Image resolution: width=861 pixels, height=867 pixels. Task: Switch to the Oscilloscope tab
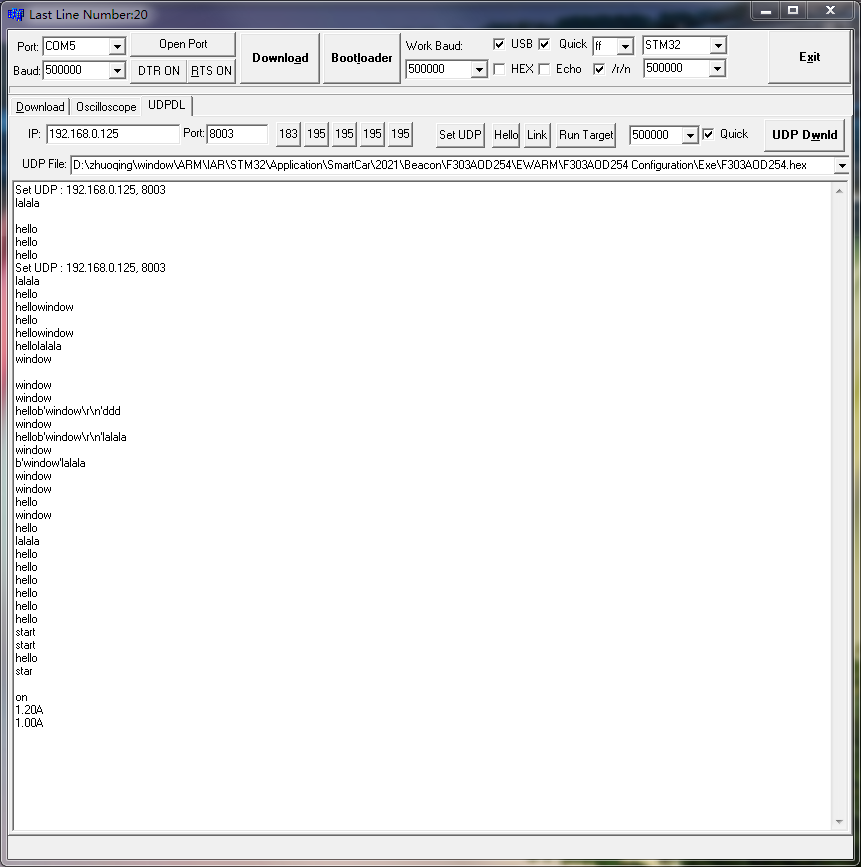(106, 107)
